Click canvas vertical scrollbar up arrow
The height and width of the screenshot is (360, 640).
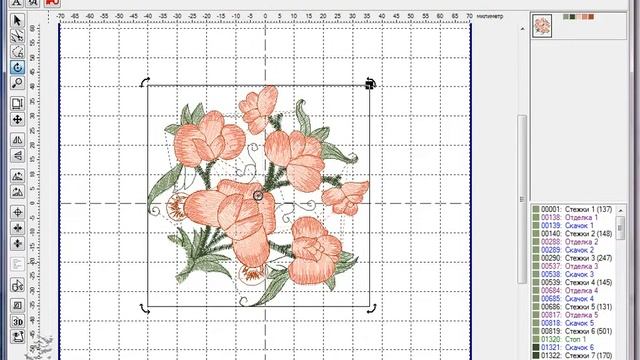522,29
